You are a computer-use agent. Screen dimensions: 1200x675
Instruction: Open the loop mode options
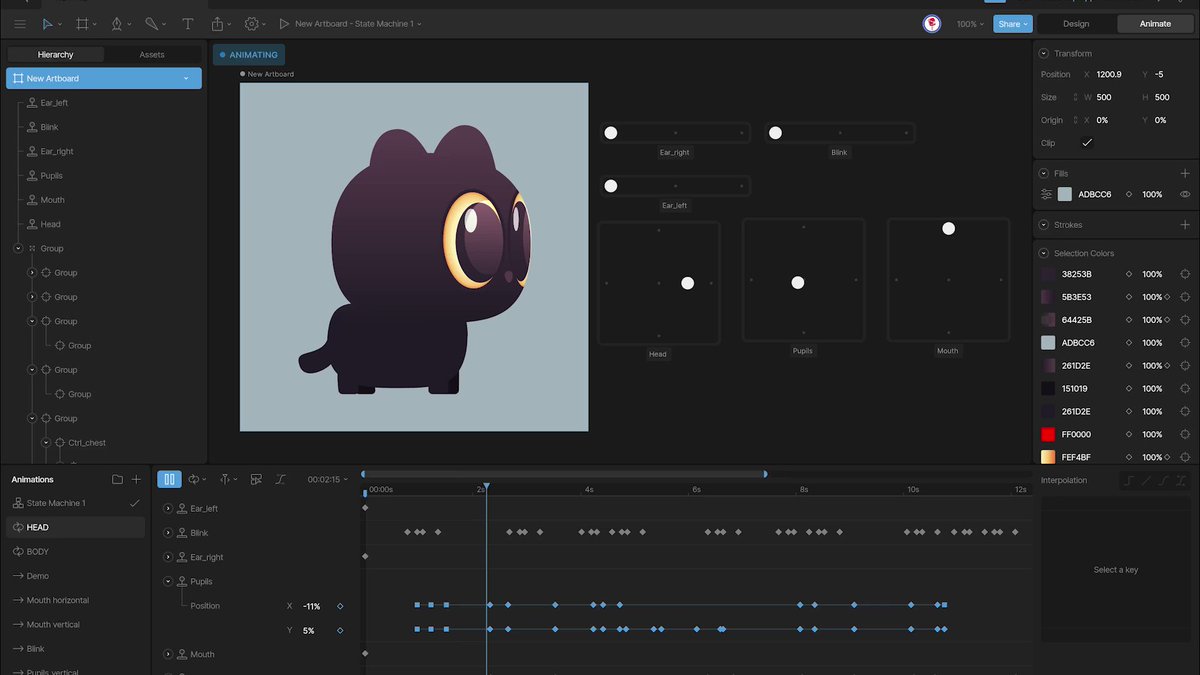tap(195, 479)
